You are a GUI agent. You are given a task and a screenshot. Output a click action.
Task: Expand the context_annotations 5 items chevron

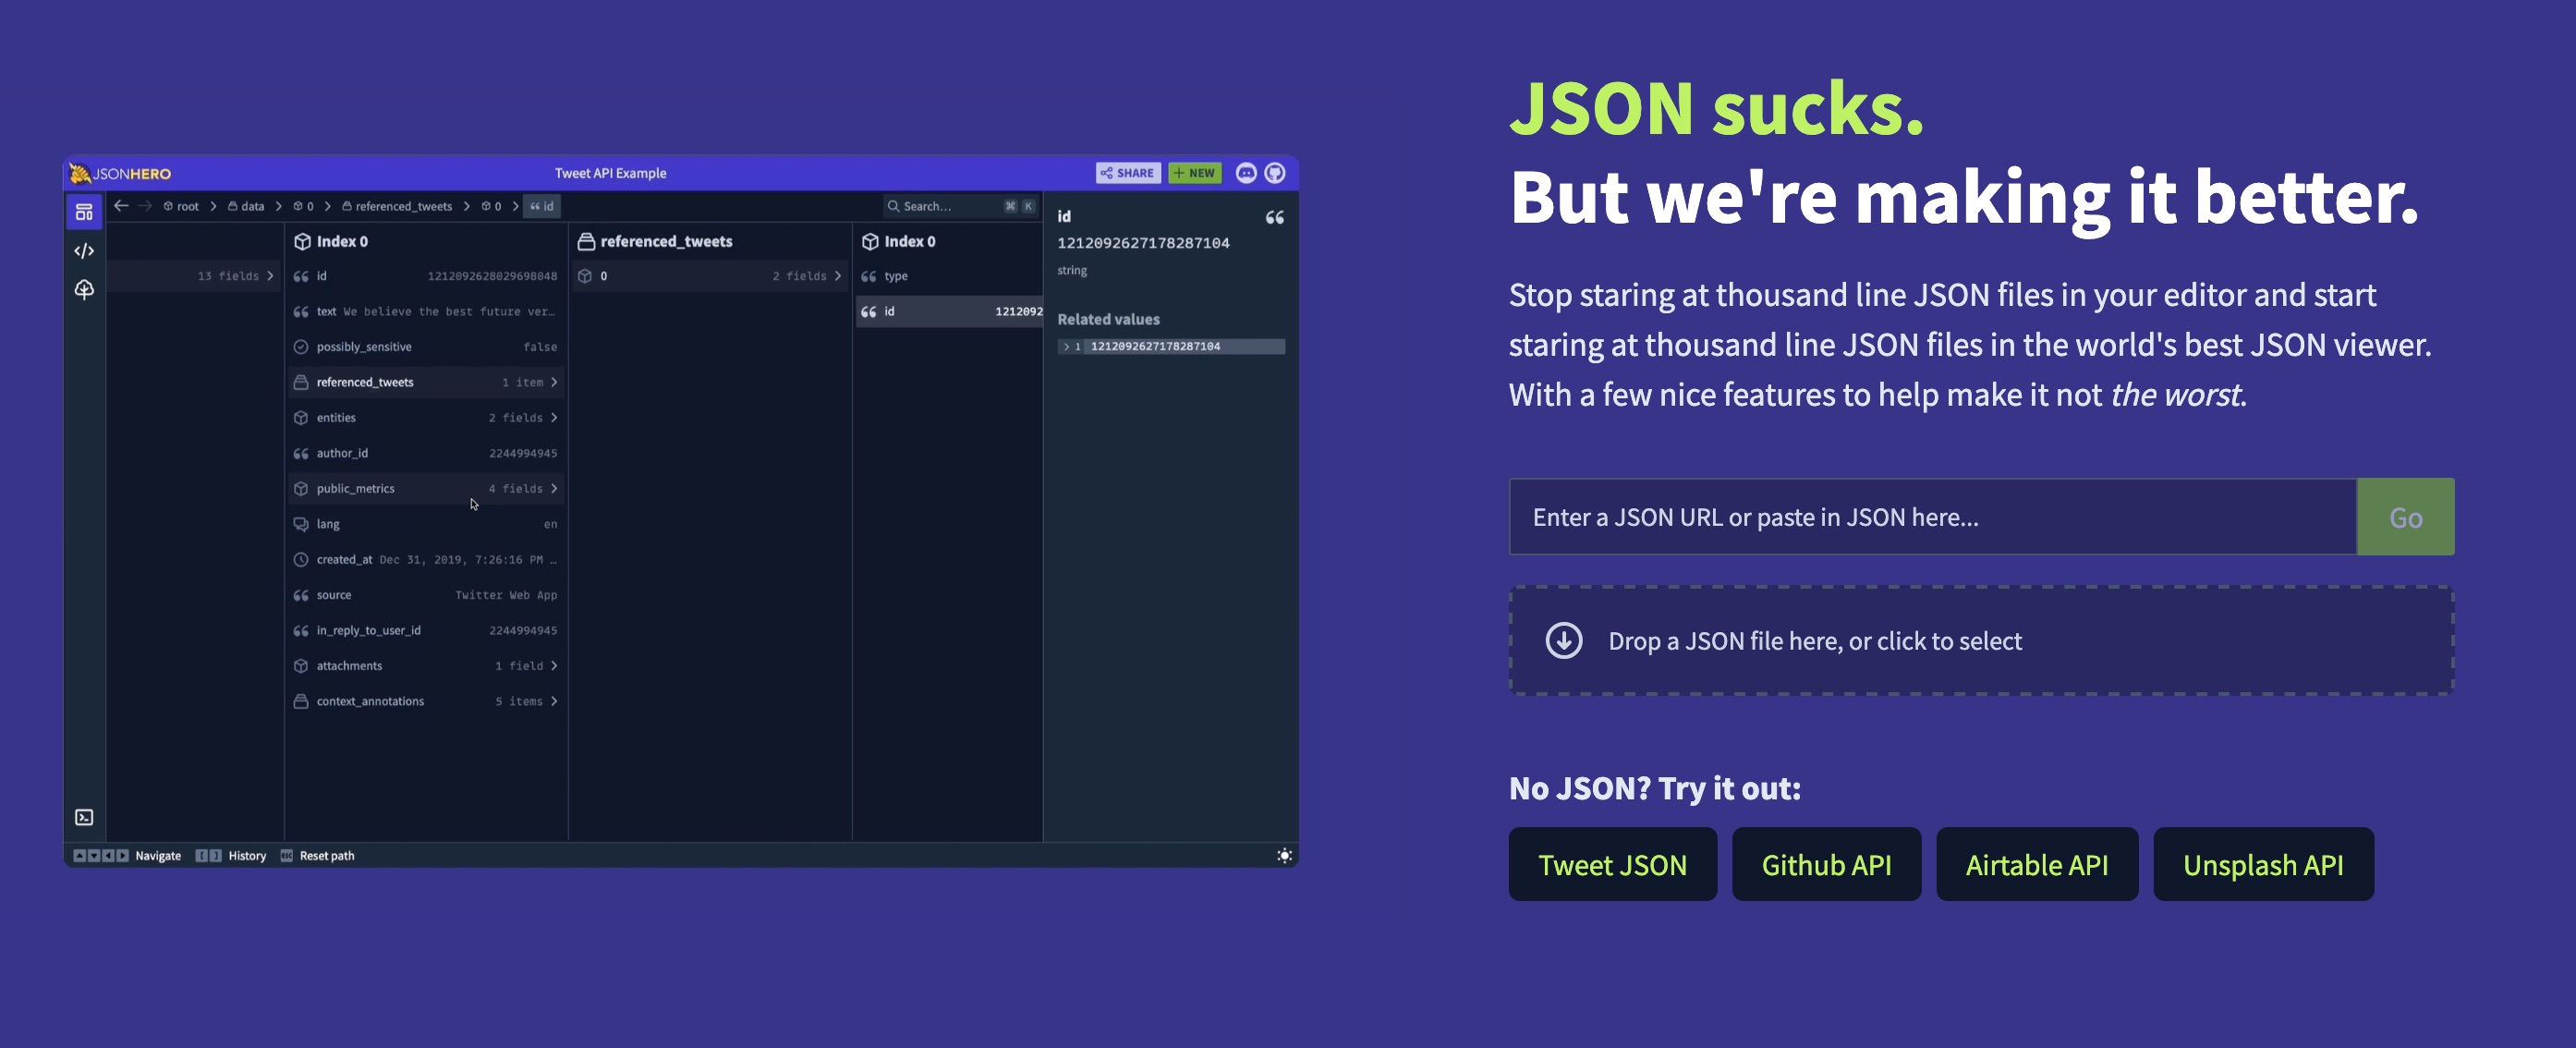pyautogui.click(x=554, y=701)
